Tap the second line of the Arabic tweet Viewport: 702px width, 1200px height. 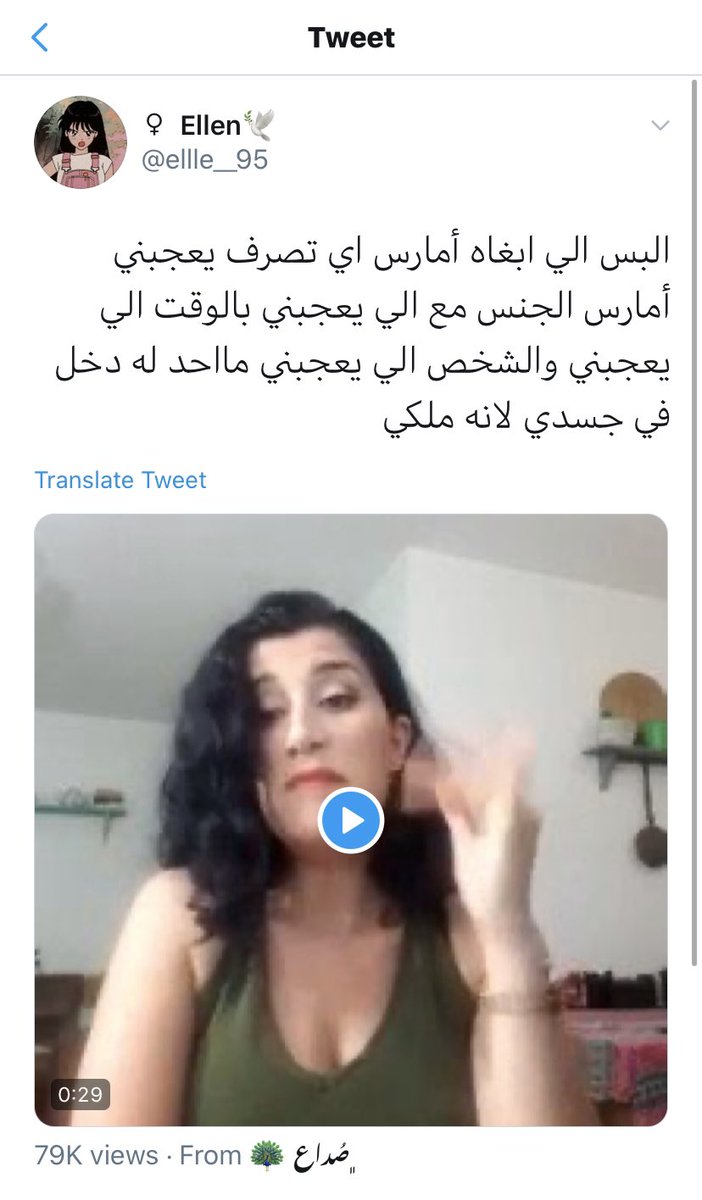(x=379, y=308)
